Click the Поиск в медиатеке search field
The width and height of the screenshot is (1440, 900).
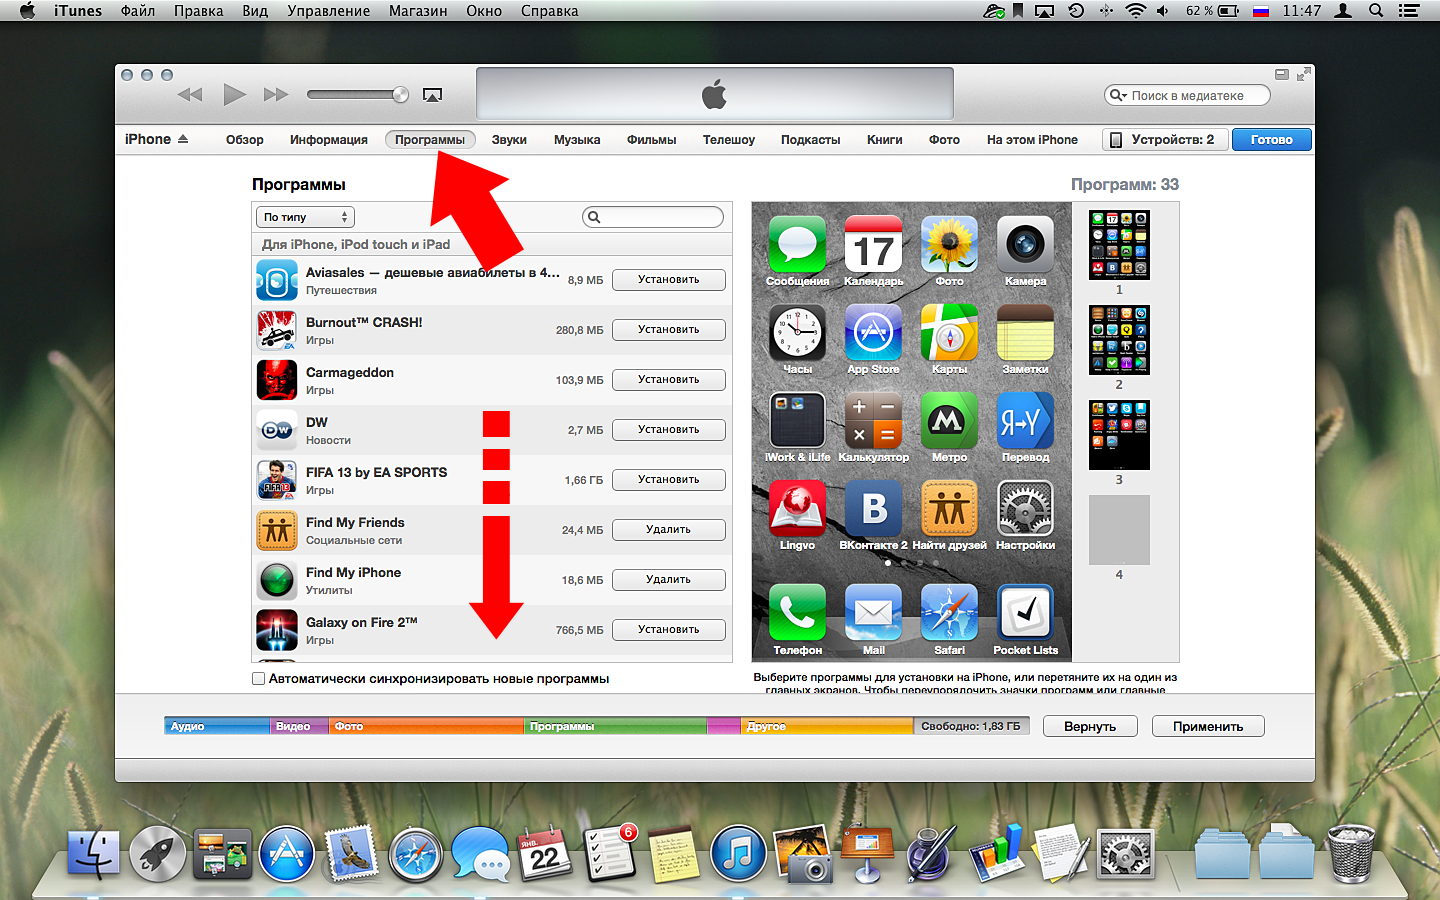[1187, 95]
